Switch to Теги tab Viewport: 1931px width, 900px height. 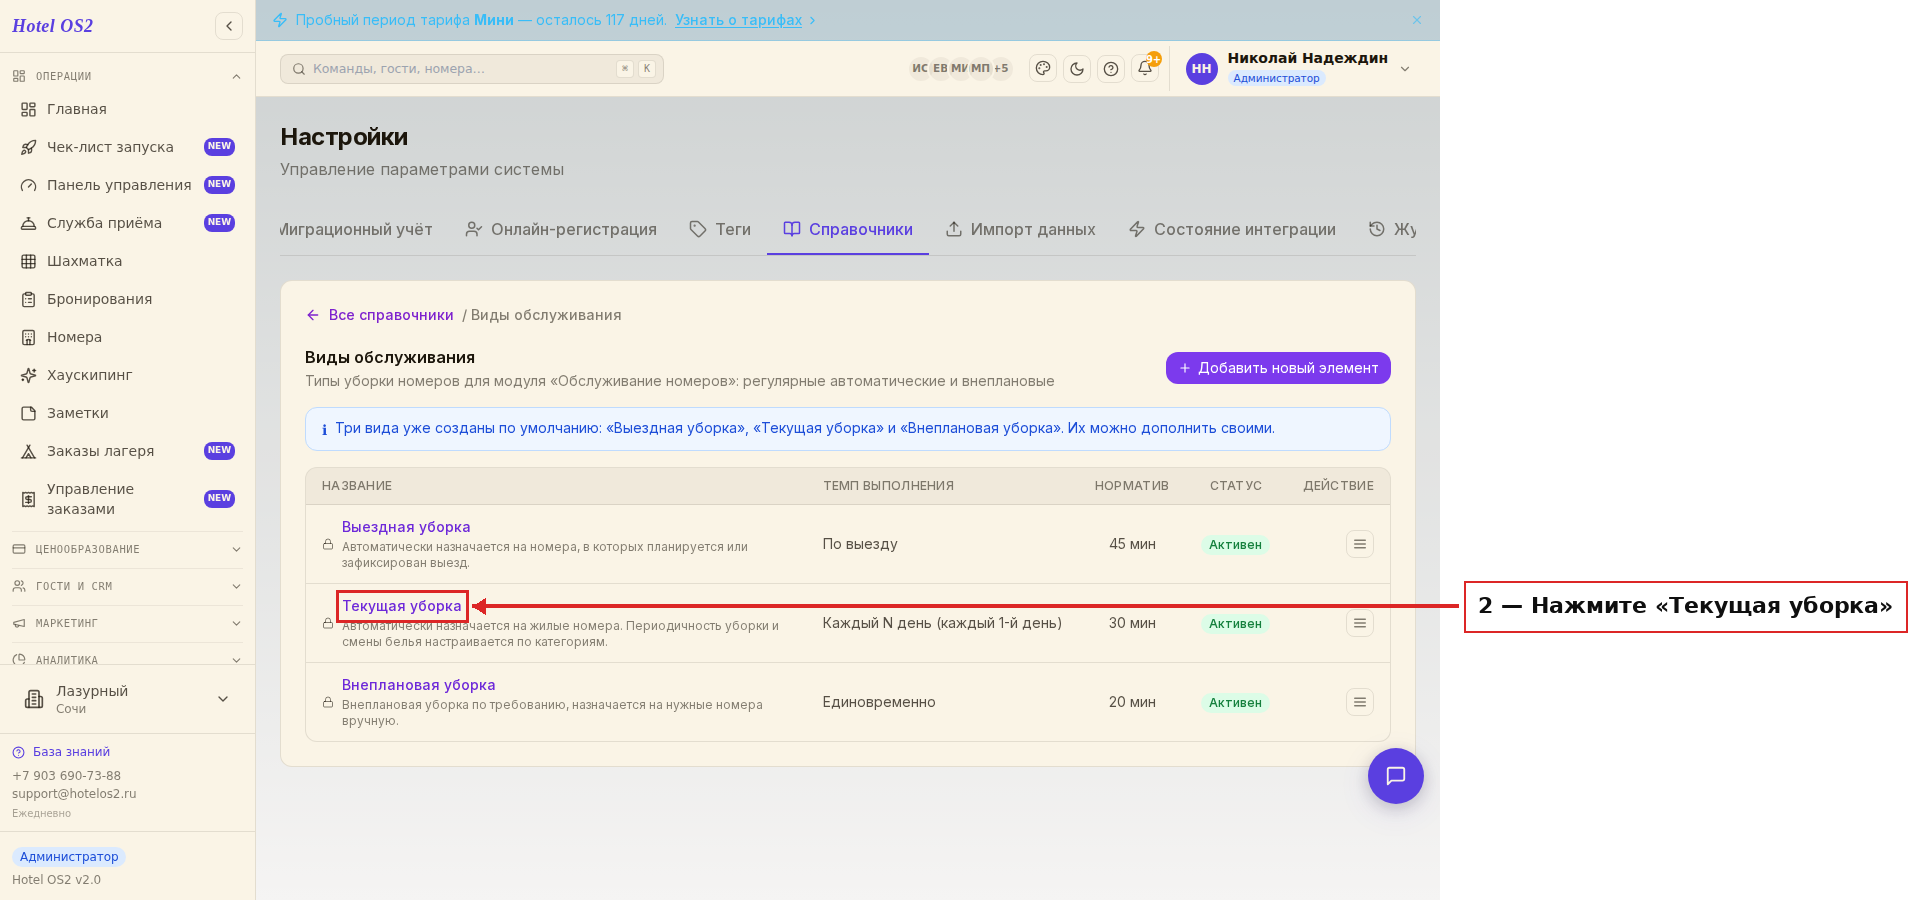tap(720, 229)
